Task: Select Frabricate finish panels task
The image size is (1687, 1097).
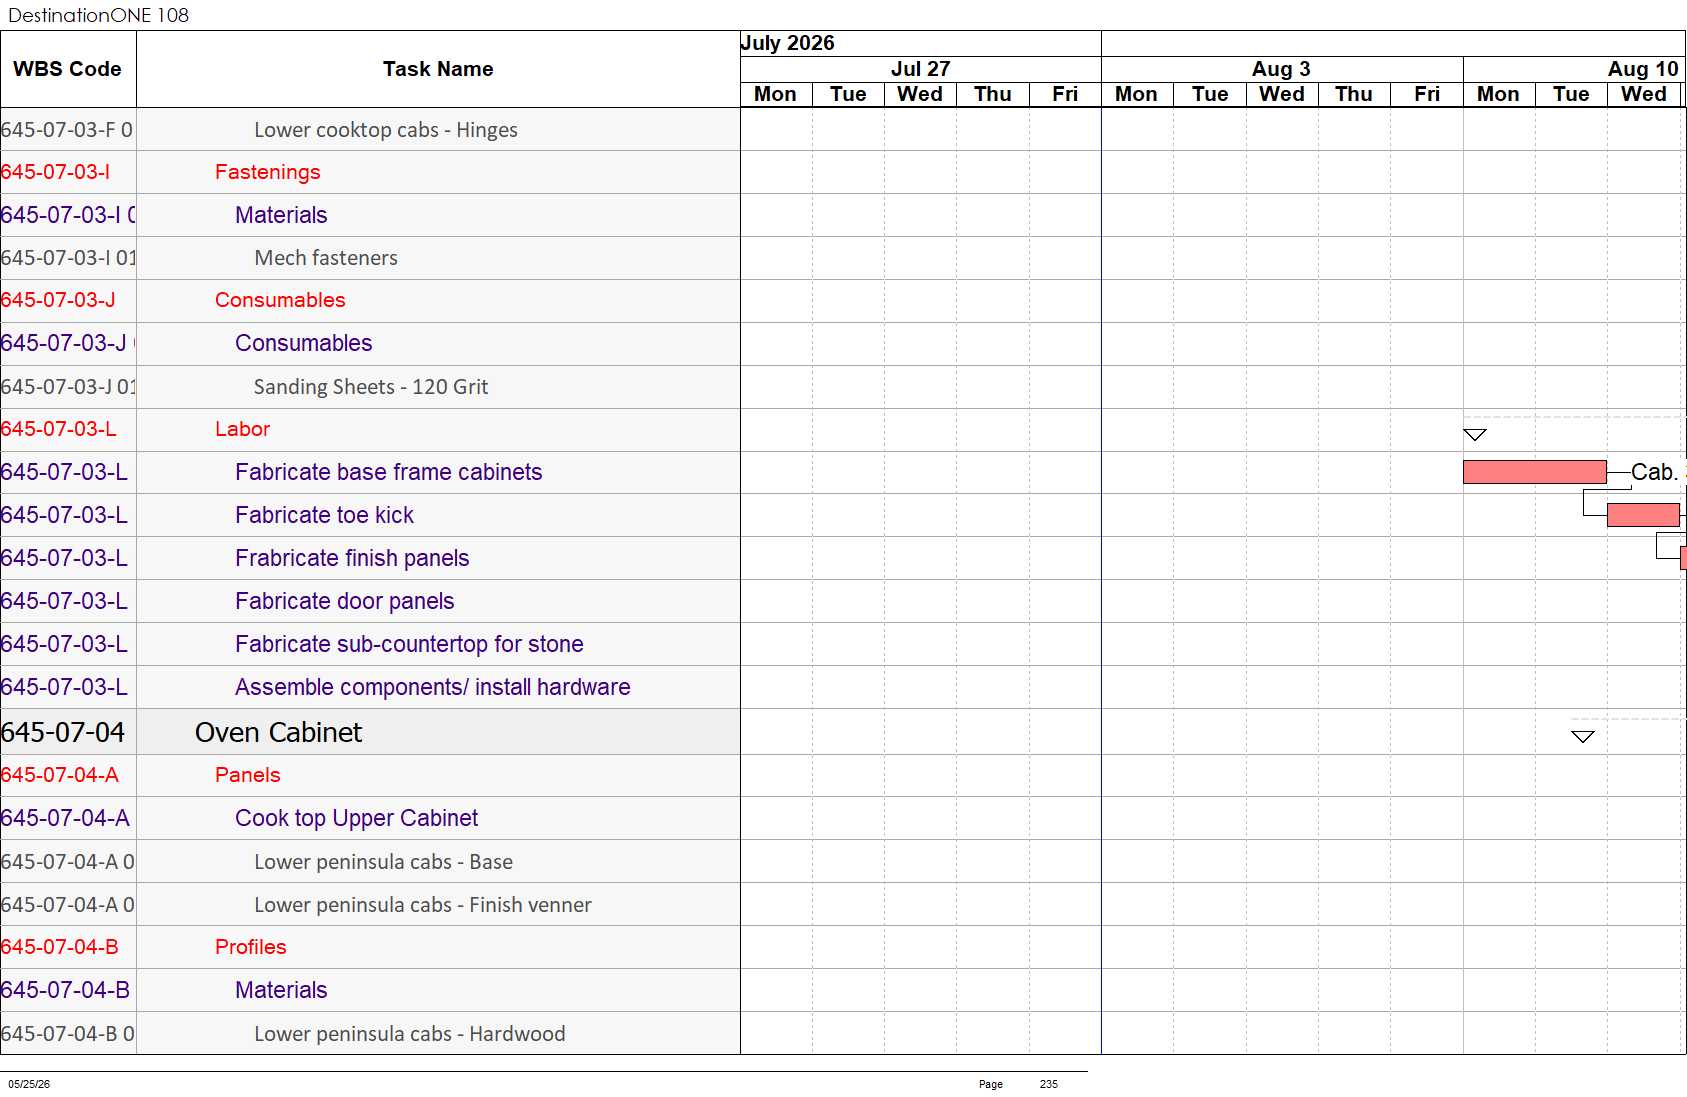Action: pyautogui.click(x=352, y=558)
